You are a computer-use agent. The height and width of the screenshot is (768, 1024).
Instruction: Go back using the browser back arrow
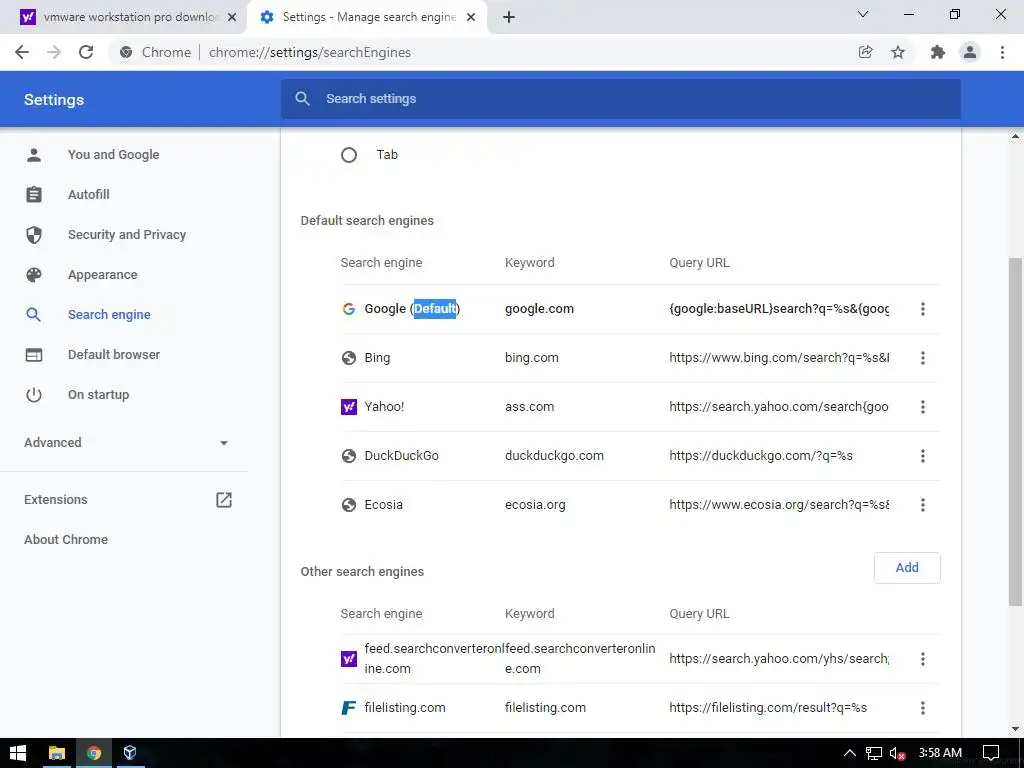[22, 52]
